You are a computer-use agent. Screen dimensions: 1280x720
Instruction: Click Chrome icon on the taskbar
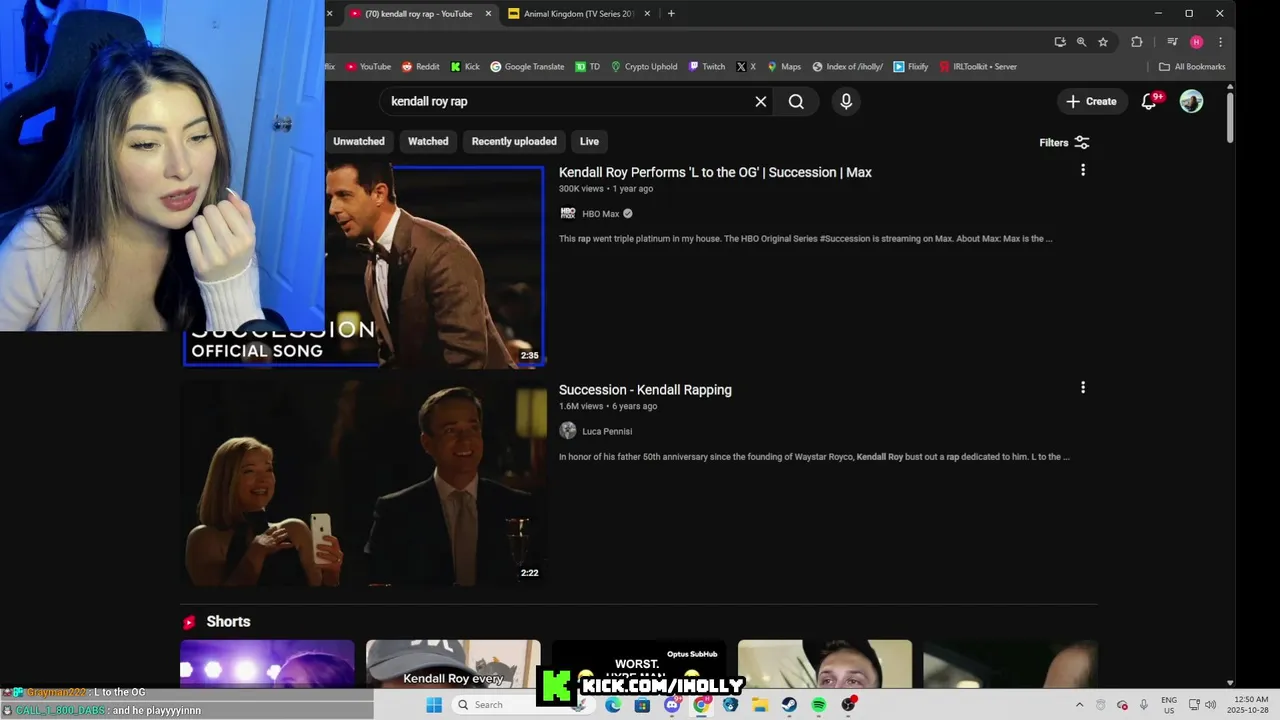[x=701, y=705]
